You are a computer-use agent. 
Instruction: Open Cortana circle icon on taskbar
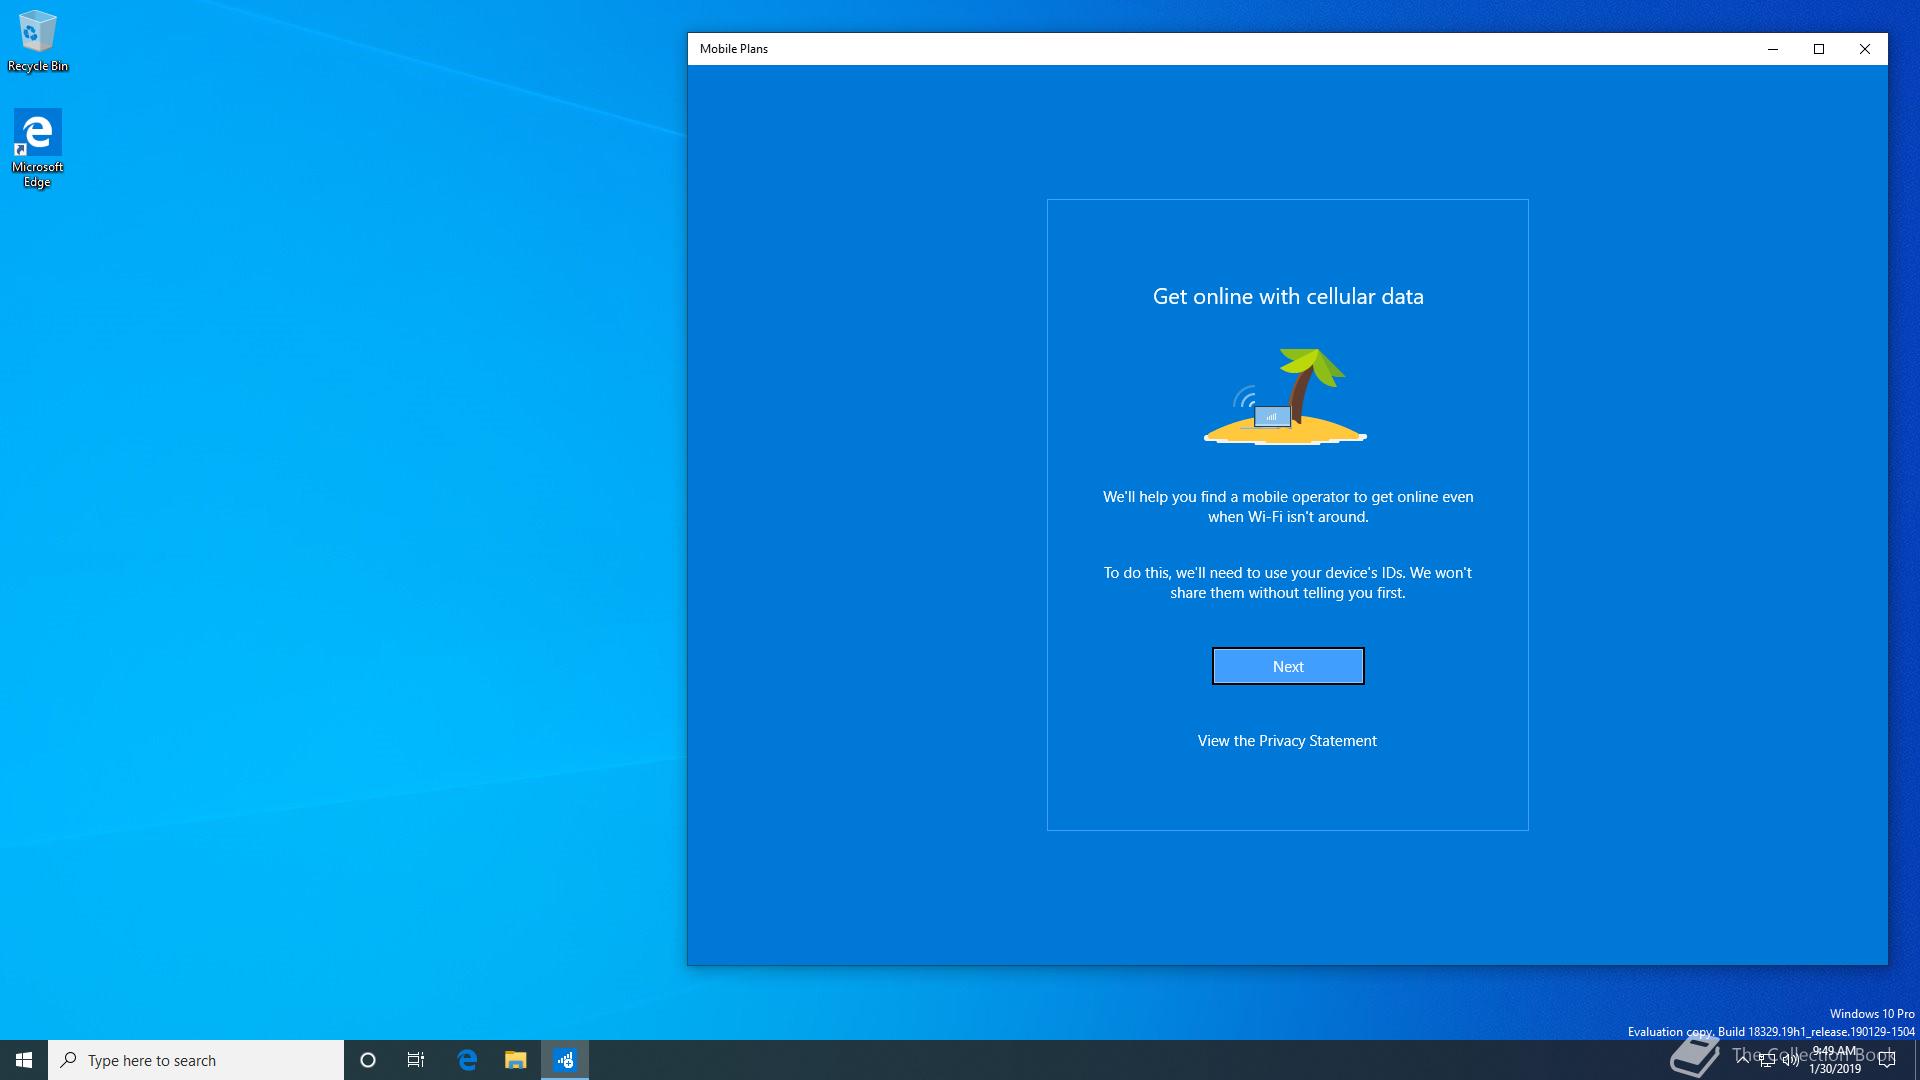point(367,1060)
